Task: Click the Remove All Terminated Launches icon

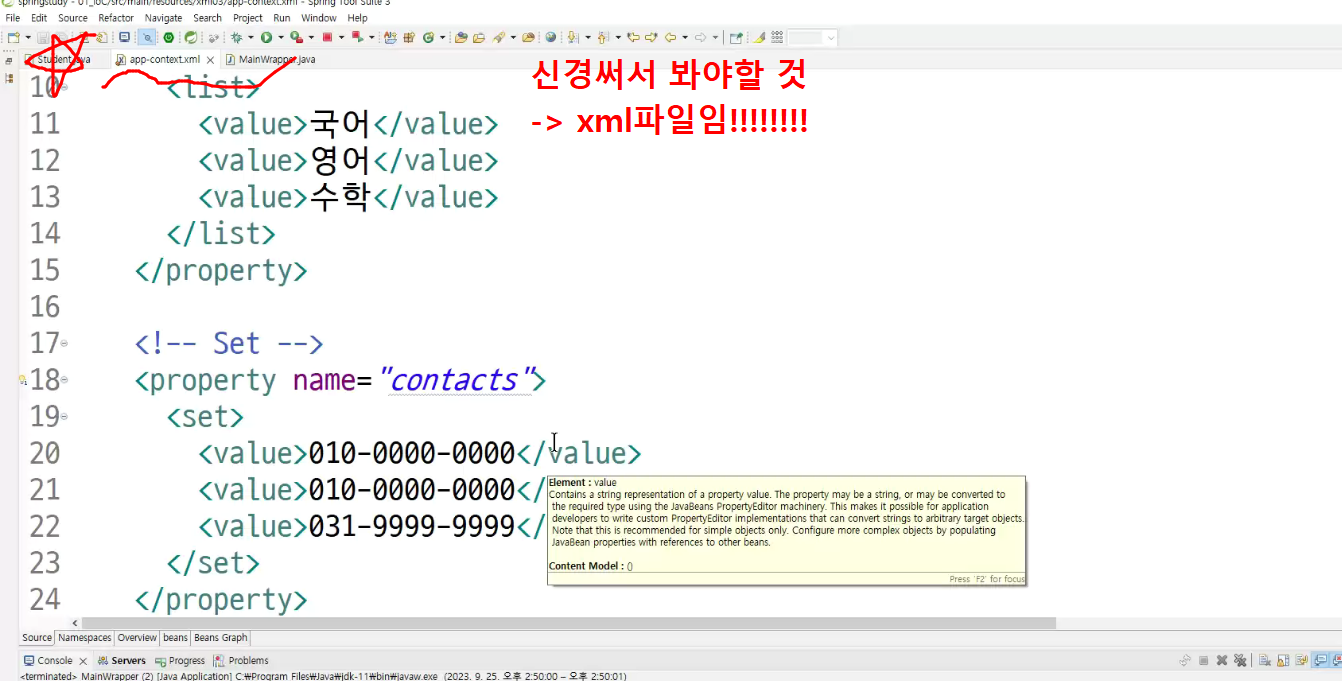Action: (1240, 660)
